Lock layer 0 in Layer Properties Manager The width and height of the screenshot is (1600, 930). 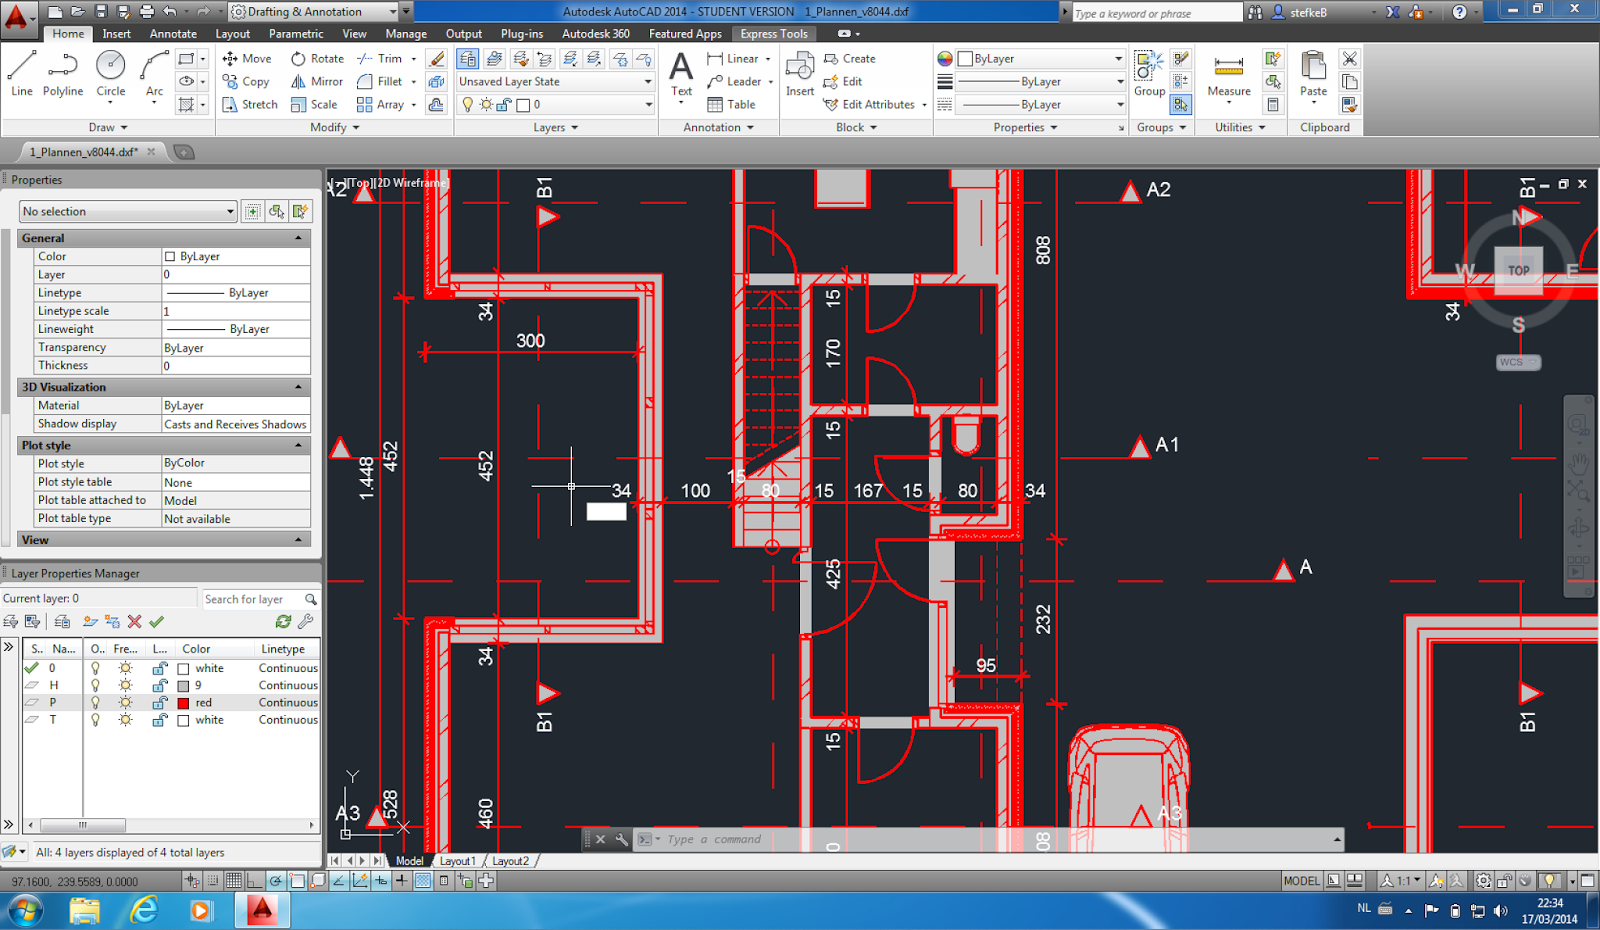coord(160,667)
